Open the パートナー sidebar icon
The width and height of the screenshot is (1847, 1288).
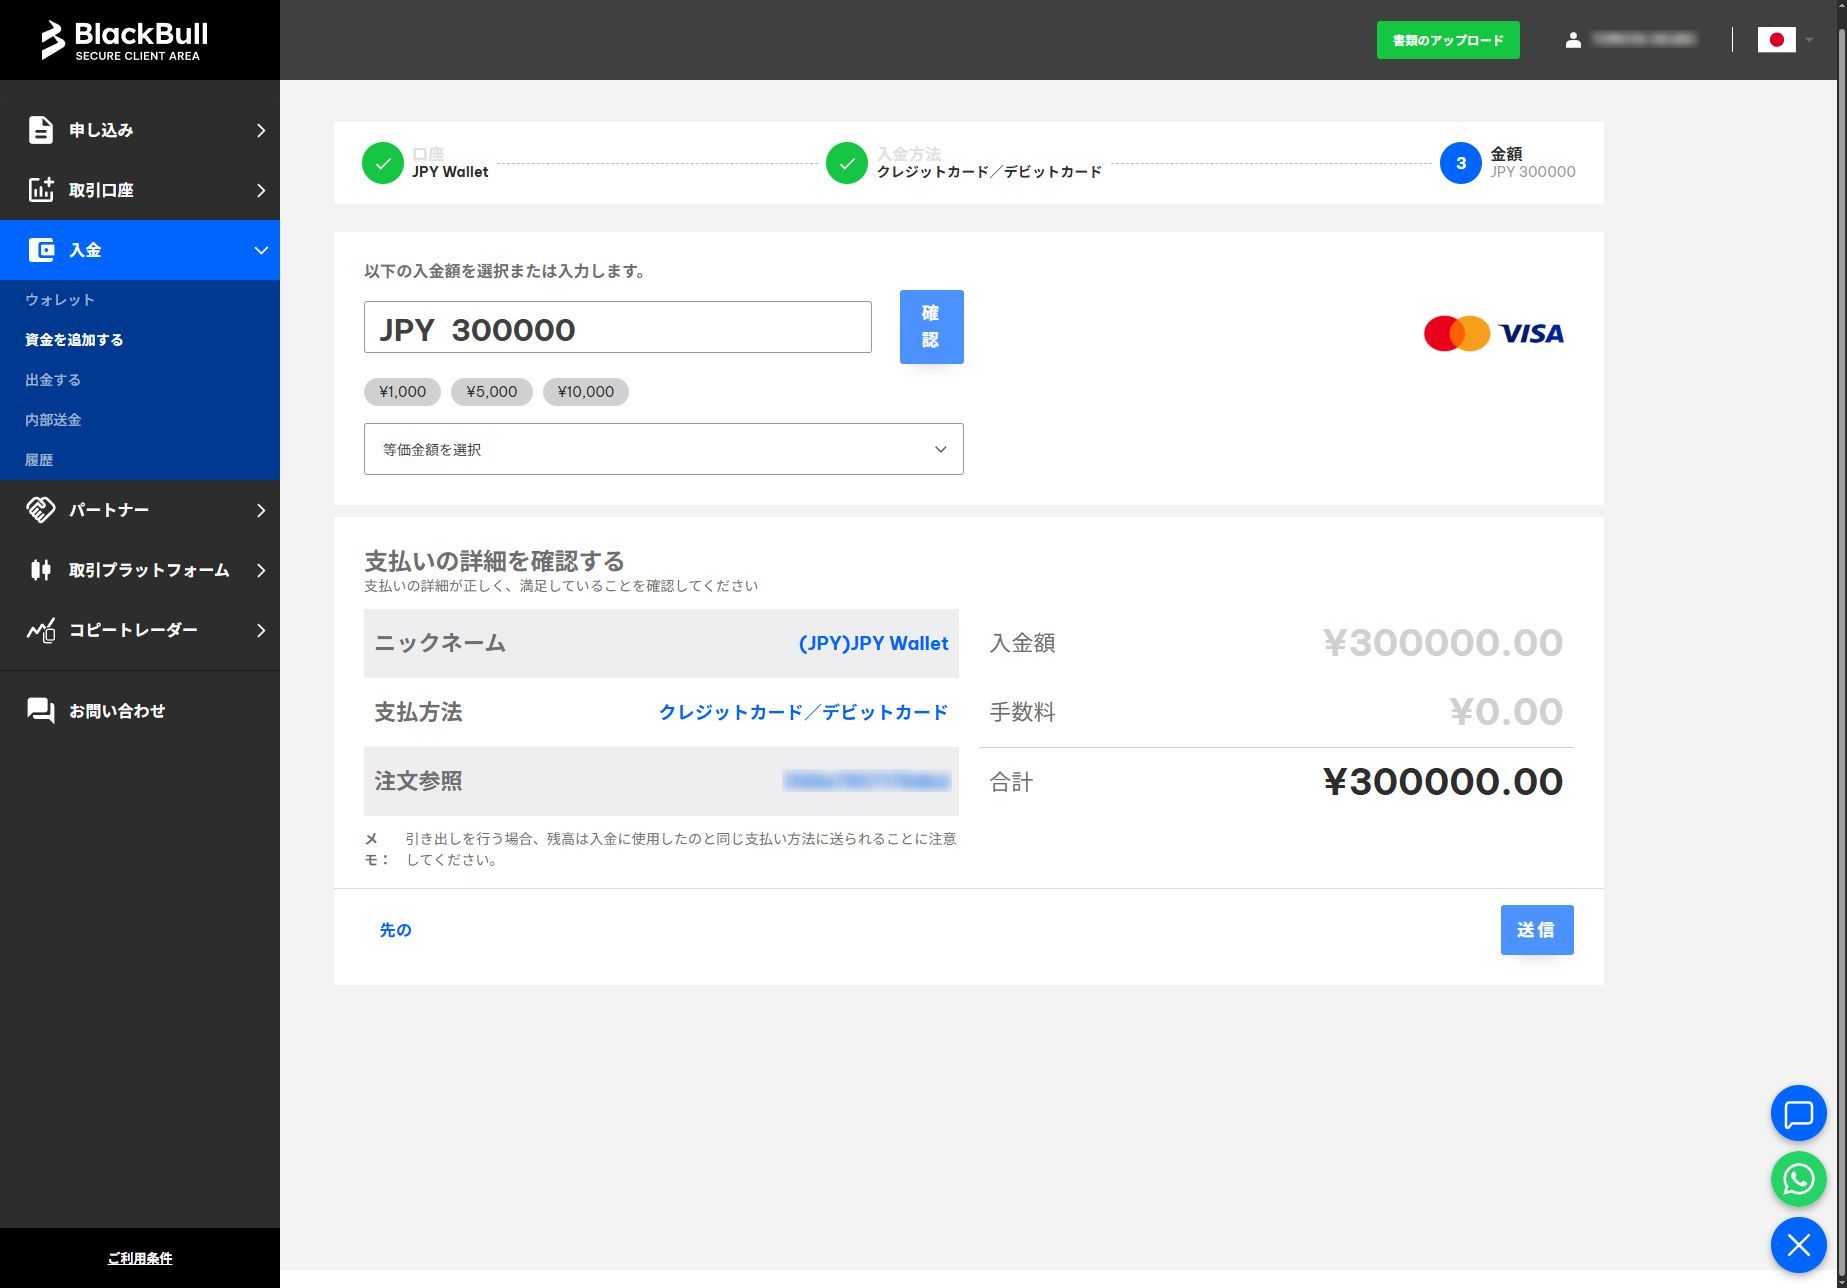[40, 510]
